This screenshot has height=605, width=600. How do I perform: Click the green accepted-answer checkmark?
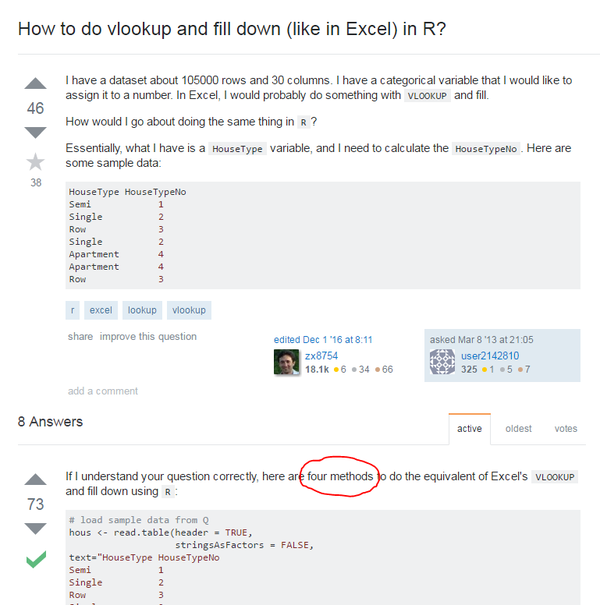click(36, 559)
